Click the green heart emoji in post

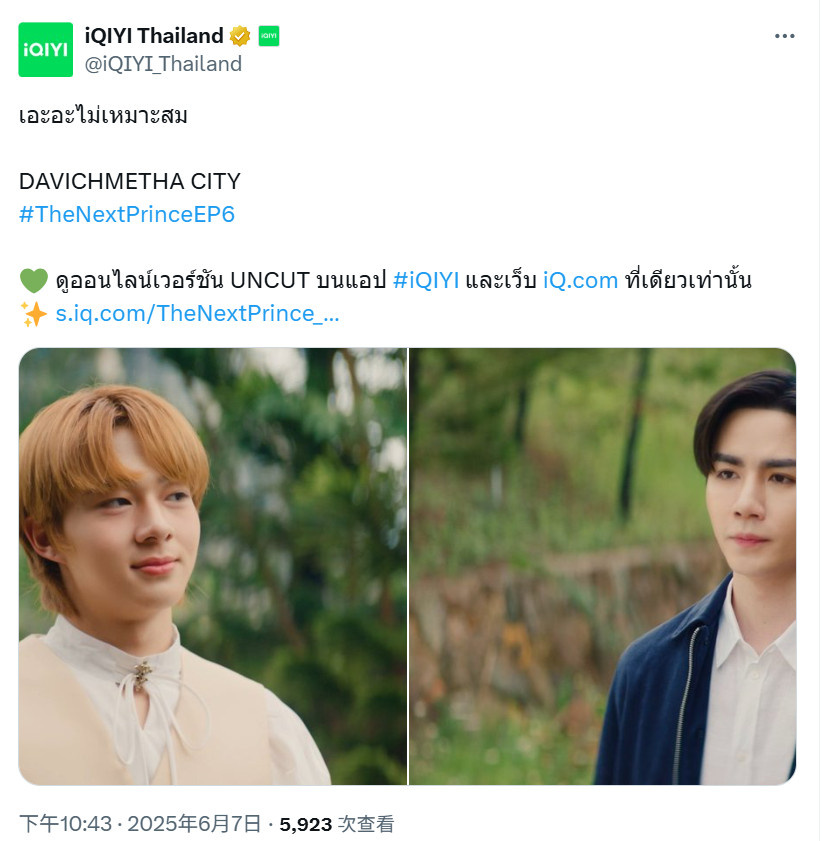34,281
